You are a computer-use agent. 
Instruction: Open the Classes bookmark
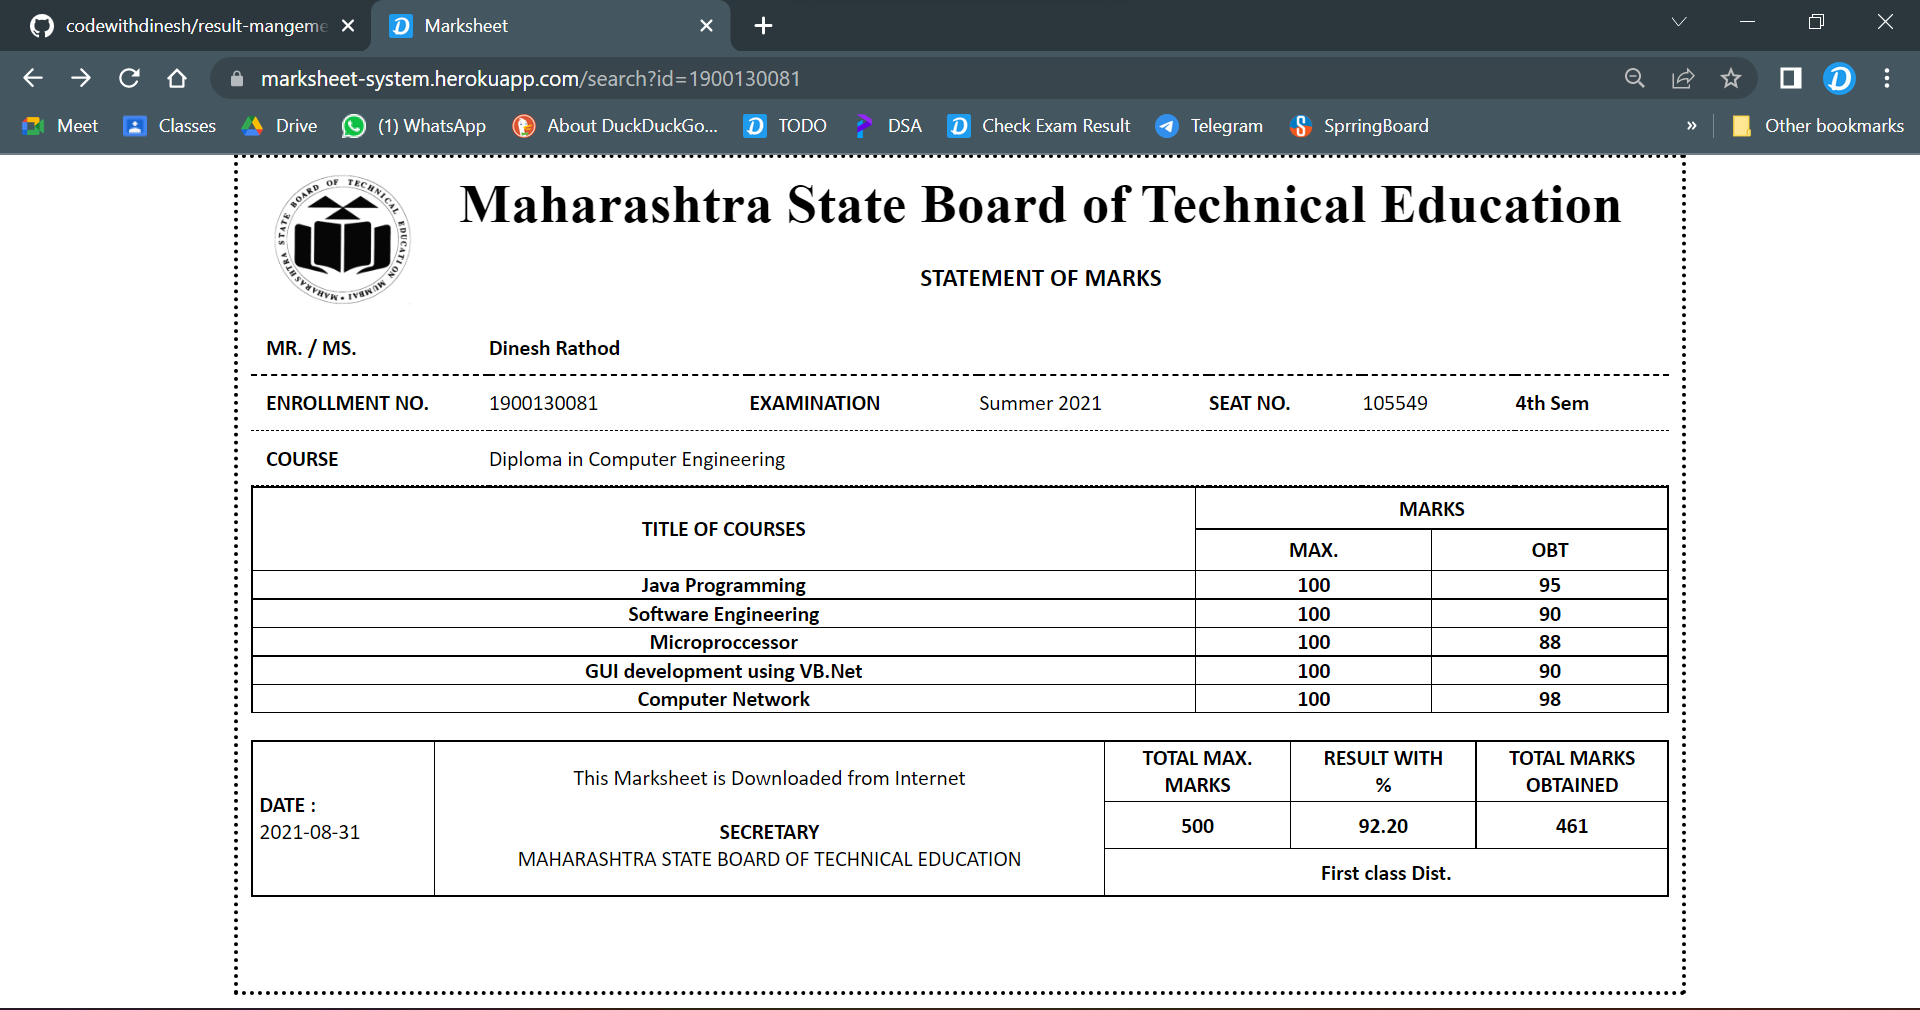[169, 126]
